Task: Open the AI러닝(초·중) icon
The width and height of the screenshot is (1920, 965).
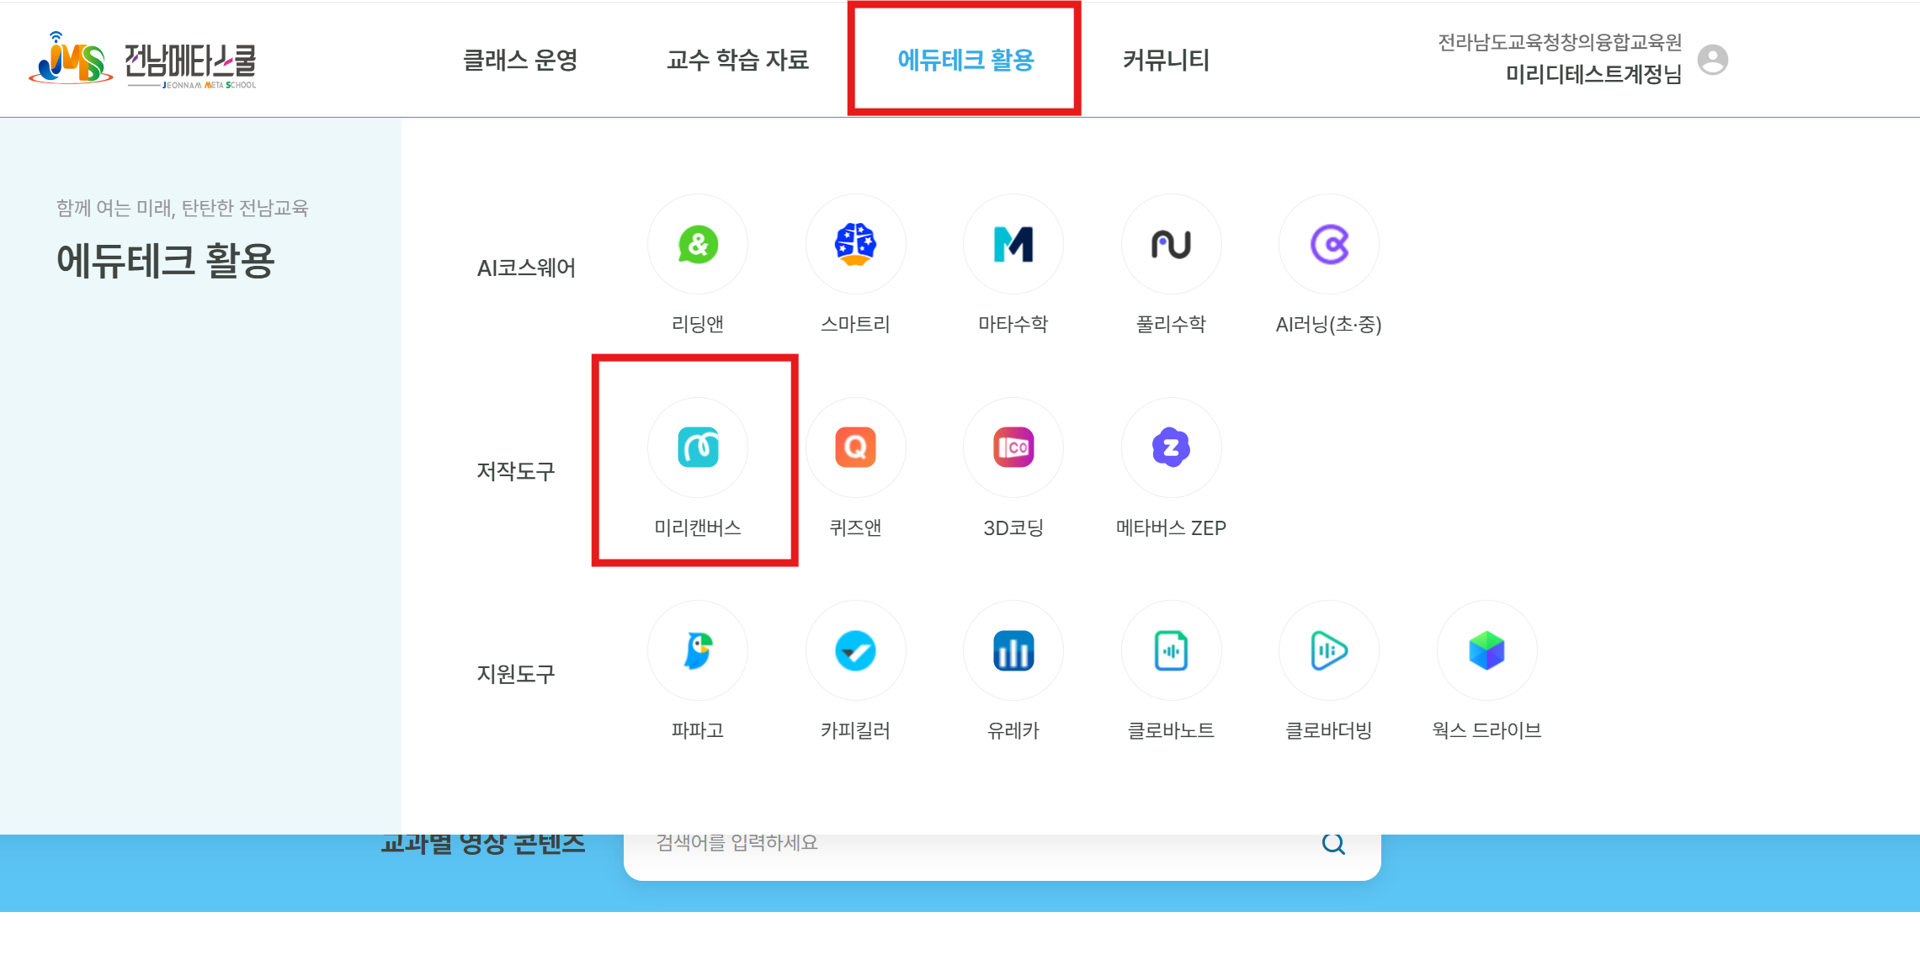Action: pyautogui.click(x=1328, y=245)
